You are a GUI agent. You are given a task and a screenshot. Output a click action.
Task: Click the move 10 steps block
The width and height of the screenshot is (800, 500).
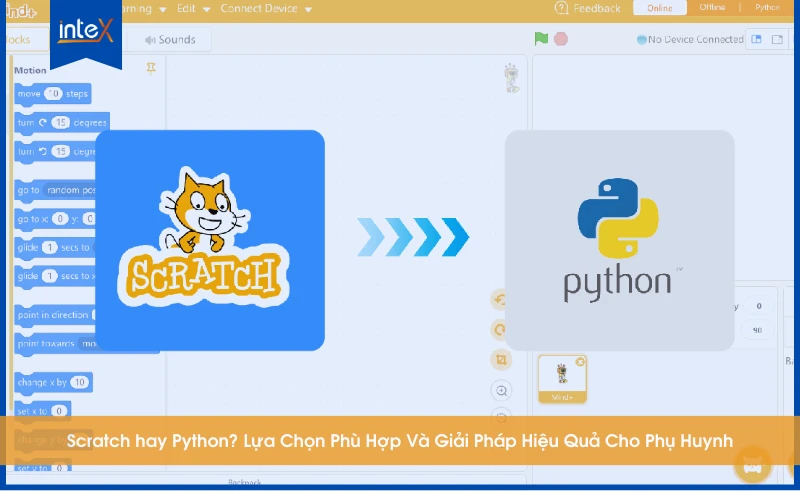(x=53, y=94)
